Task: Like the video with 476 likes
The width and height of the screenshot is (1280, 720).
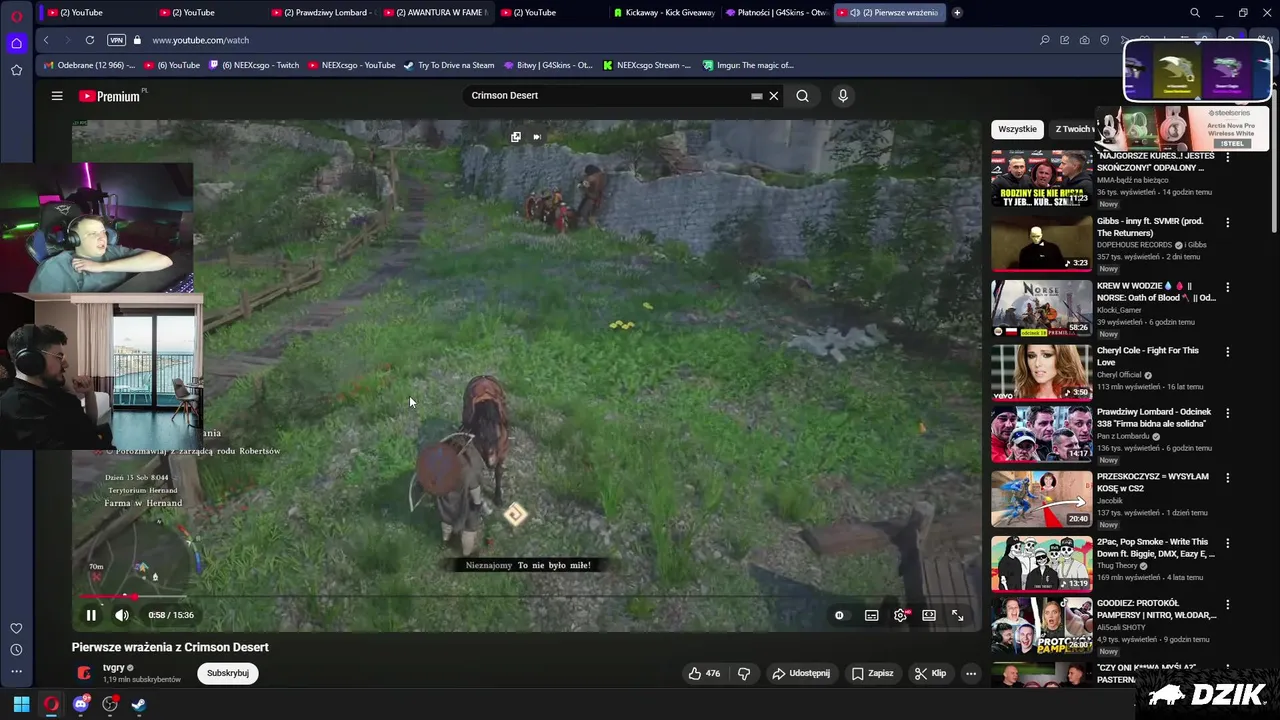Action: point(704,673)
